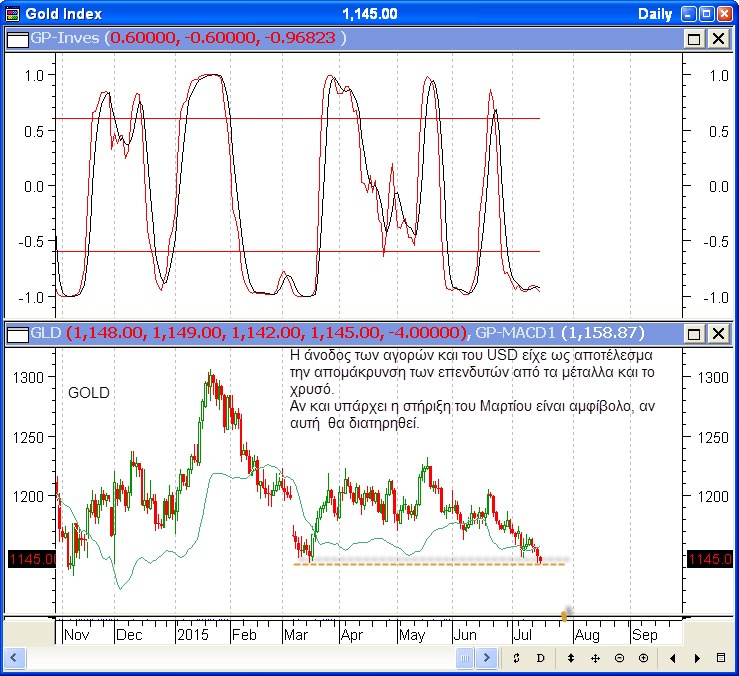Click the Gold Index window icon in title bar
The height and width of the screenshot is (676, 739).
coord(13,14)
